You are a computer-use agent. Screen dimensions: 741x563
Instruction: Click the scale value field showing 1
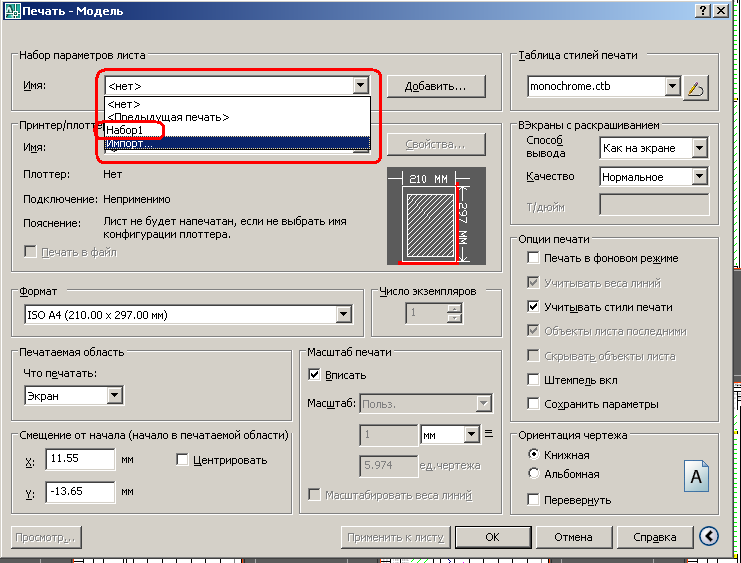click(x=389, y=434)
